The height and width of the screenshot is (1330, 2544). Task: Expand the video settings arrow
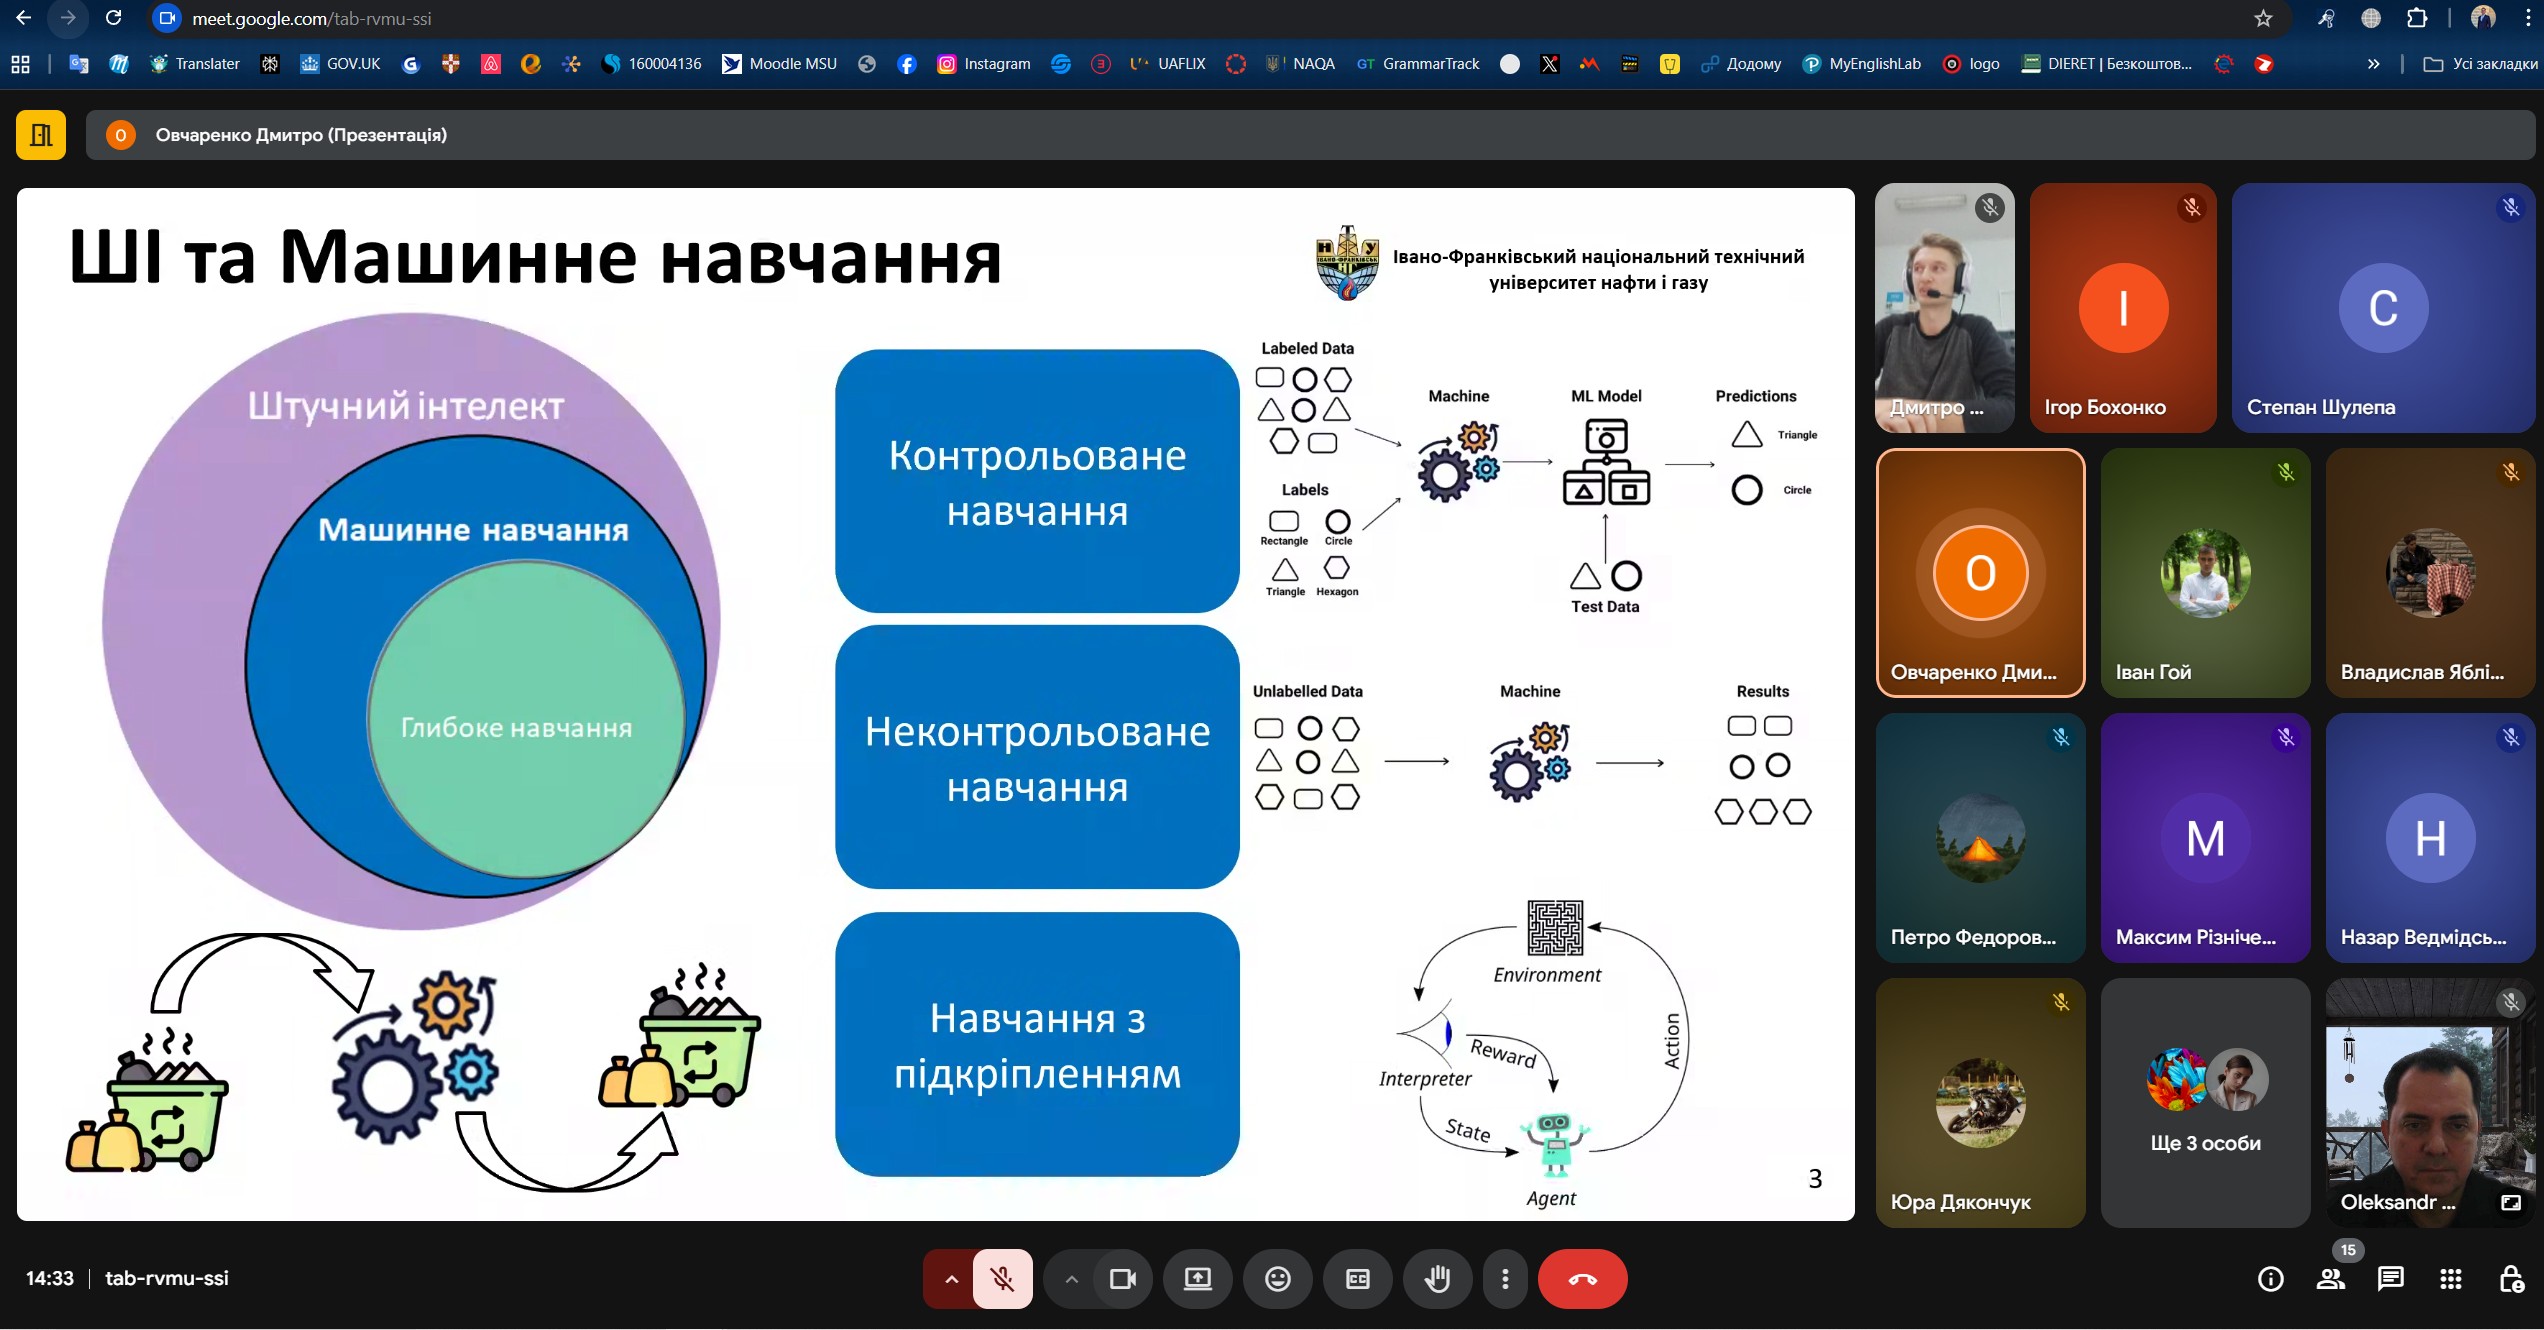tap(1071, 1279)
